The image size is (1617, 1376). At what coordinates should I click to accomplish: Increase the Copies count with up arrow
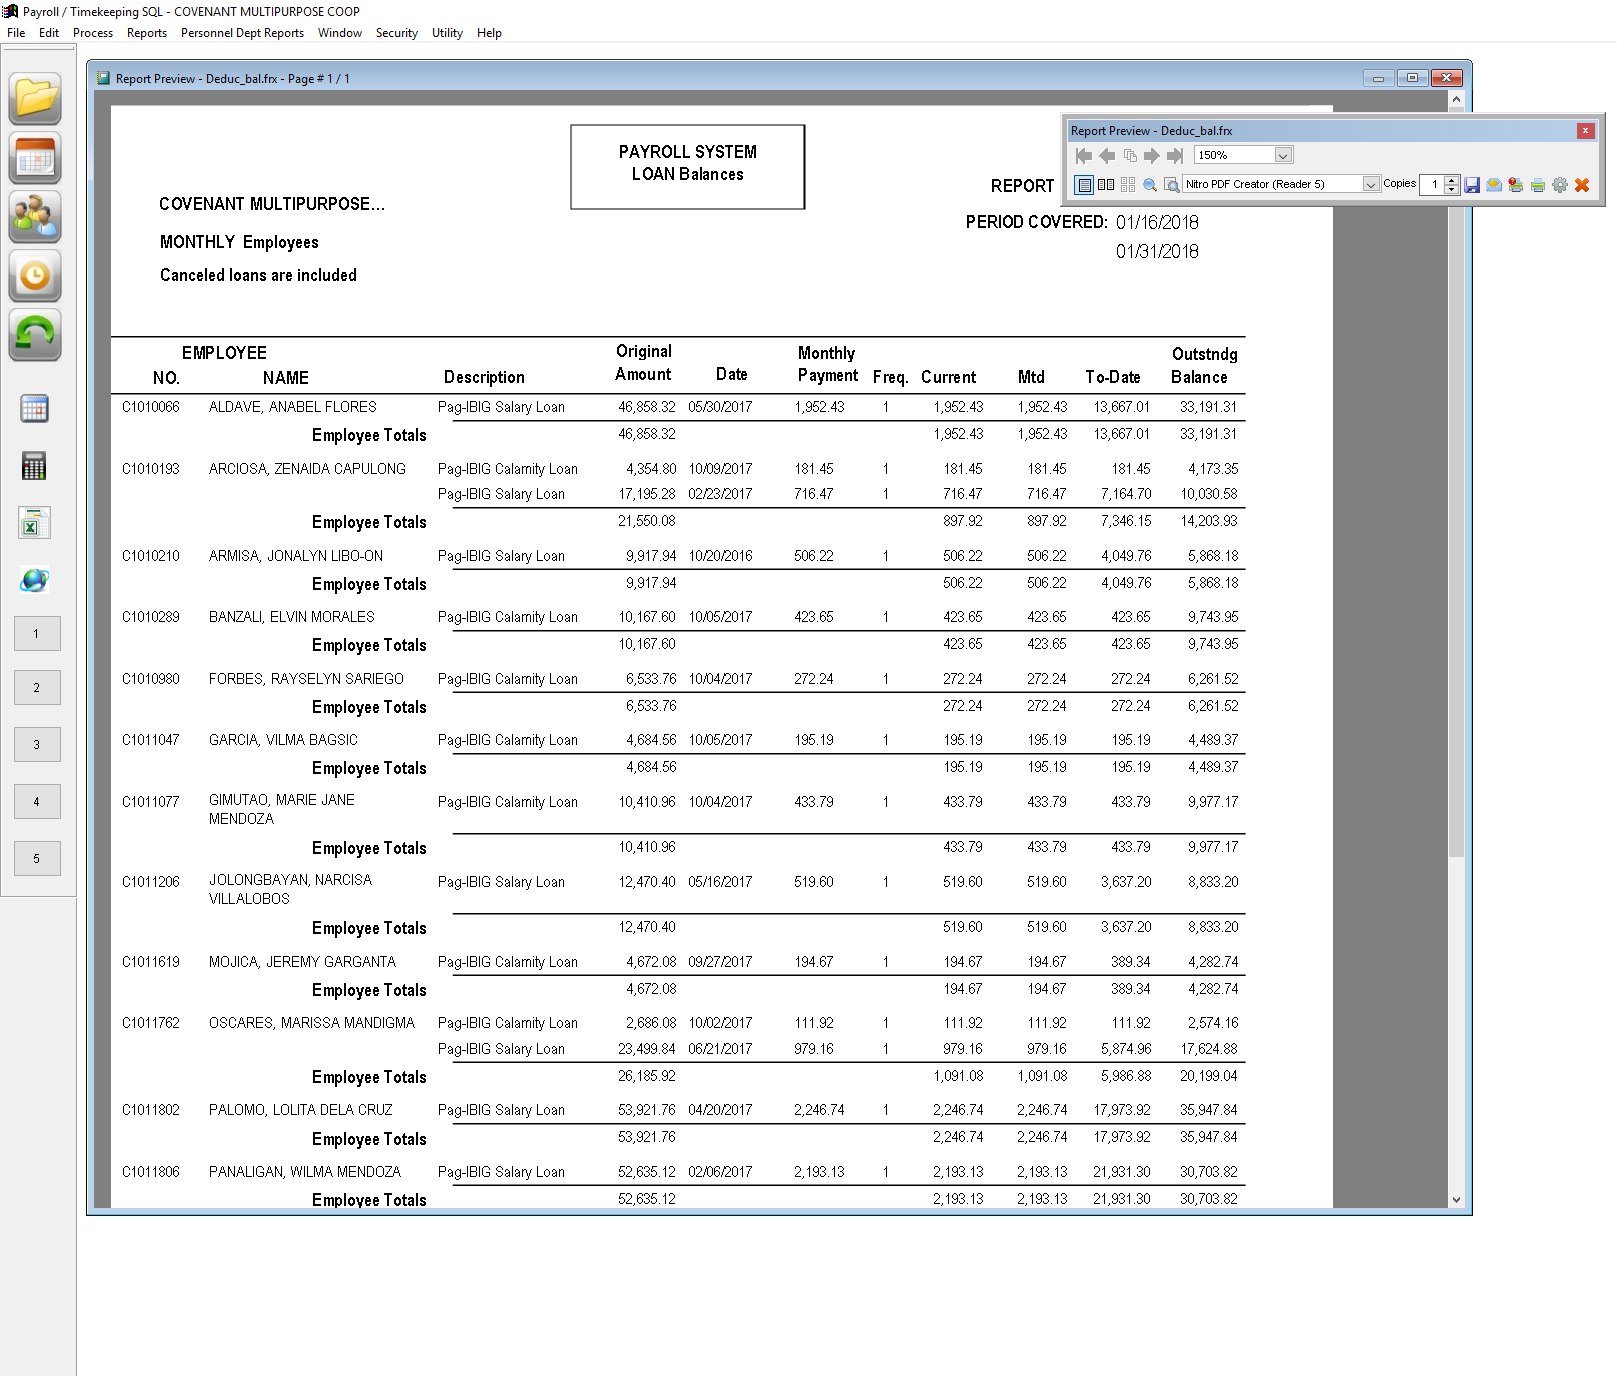click(1452, 180)
